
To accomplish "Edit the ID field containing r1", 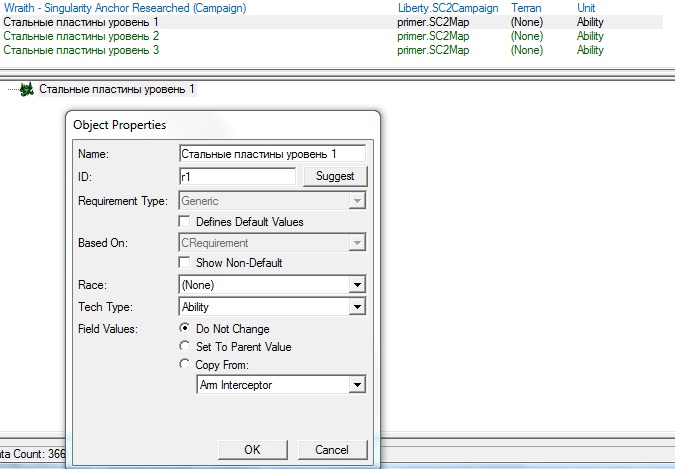I will tap(237, 177).
